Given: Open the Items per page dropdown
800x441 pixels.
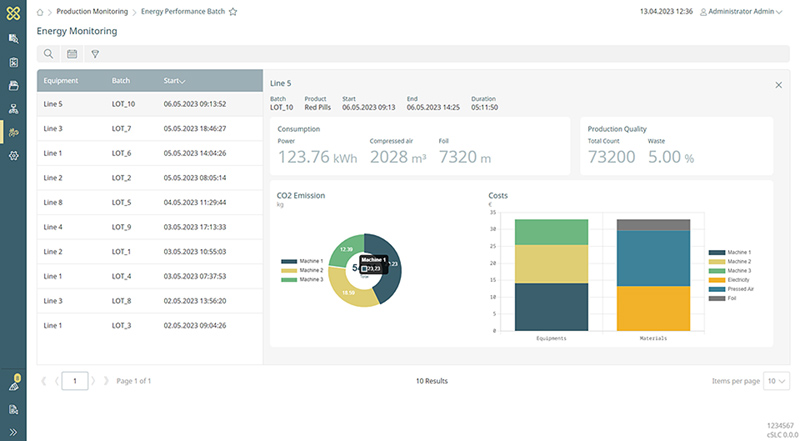Looking at the screenshot, I should 776,381.
